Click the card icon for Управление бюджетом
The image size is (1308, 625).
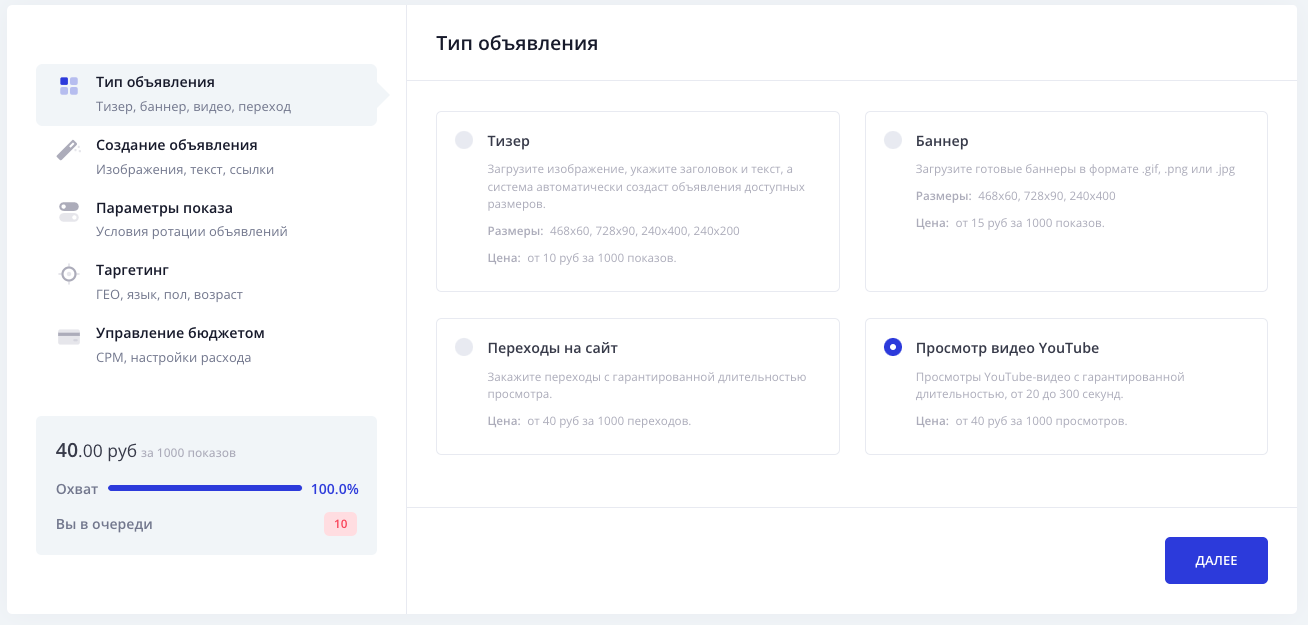tap(69, 337)
